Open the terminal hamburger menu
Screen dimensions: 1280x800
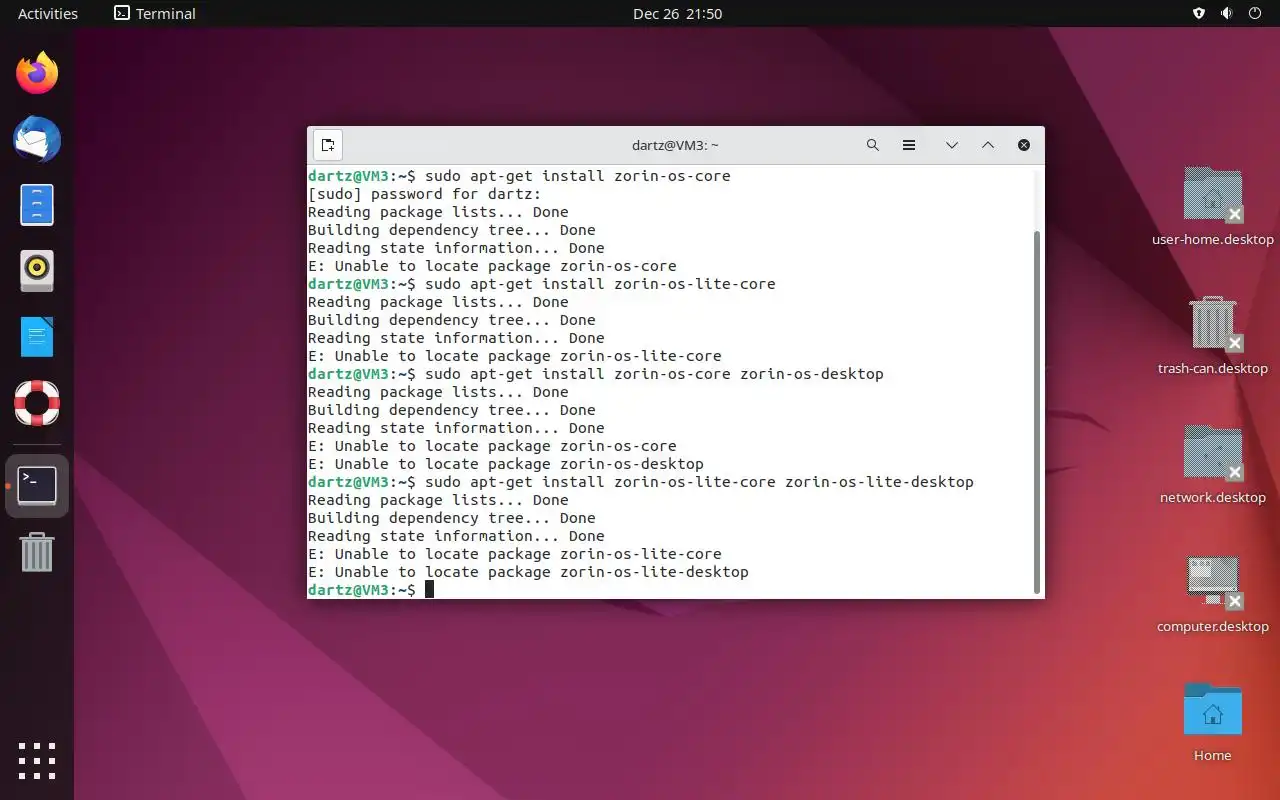(909, 145)
